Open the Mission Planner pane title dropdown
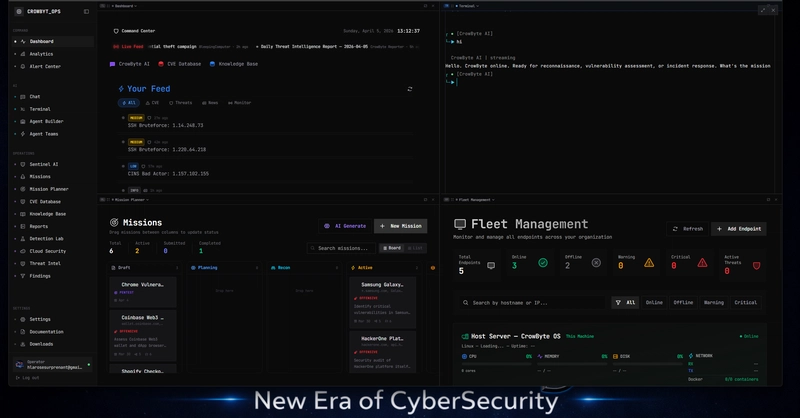 [x=131, y=200]
